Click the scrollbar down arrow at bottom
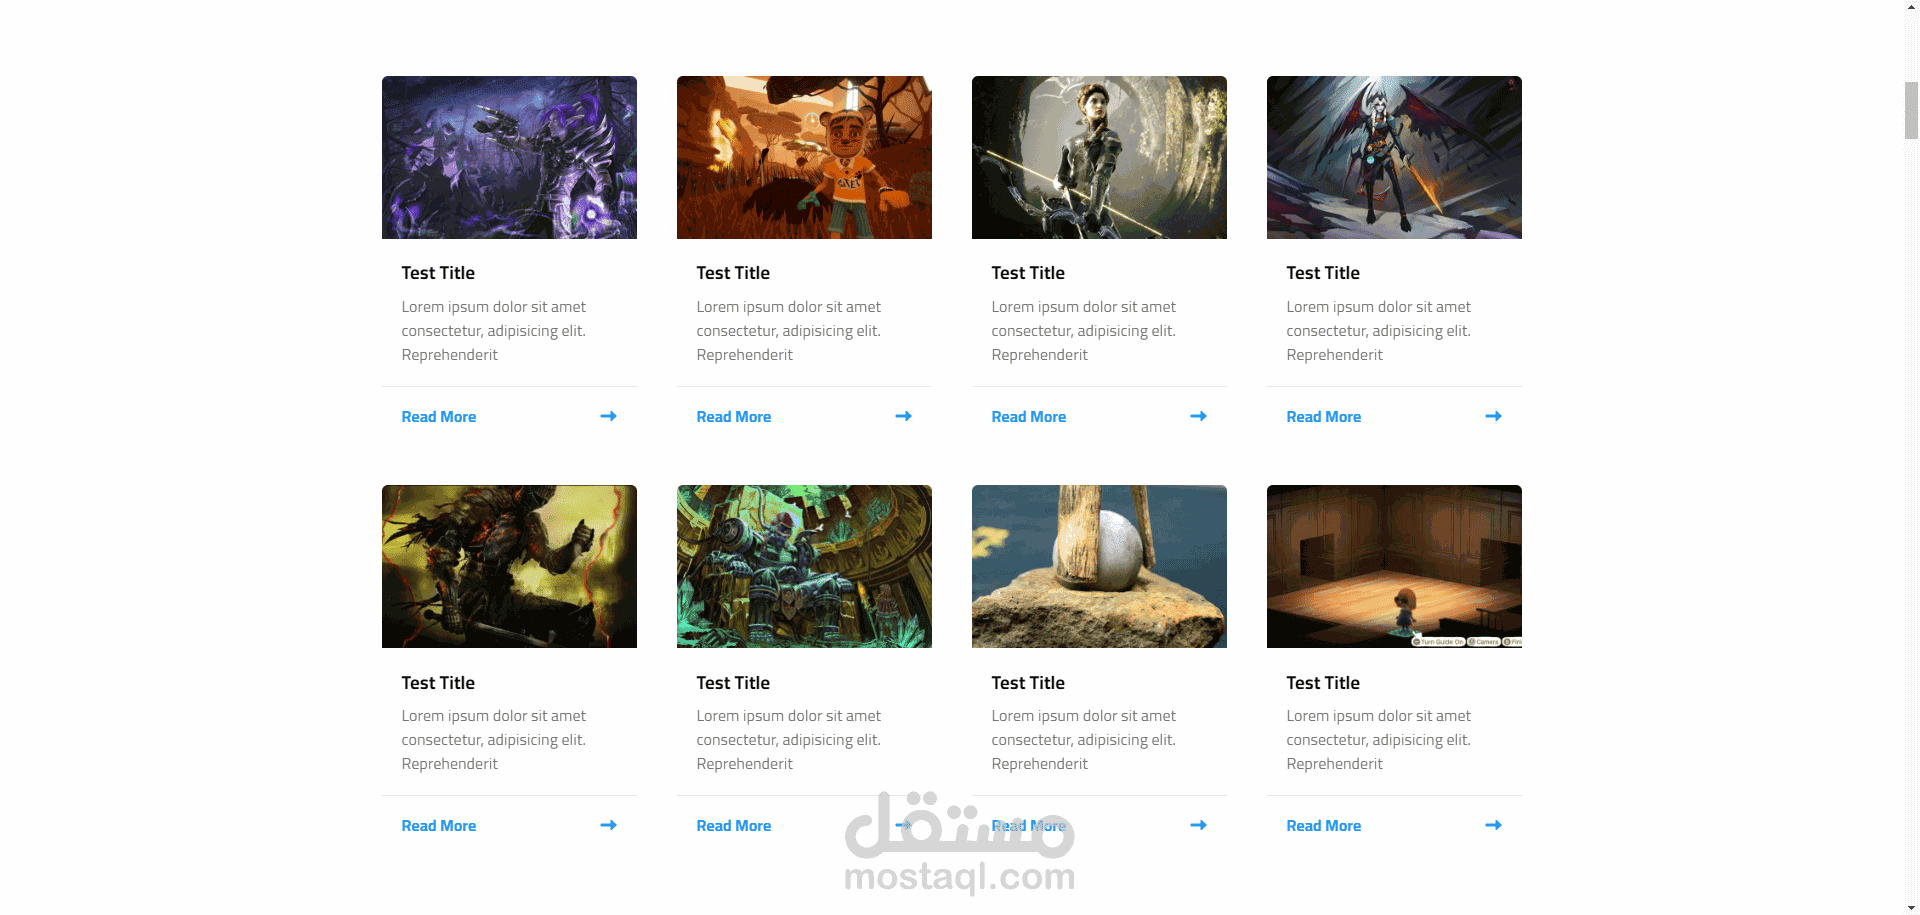This screenshot has width=1920, height=915. point(1911,907)
